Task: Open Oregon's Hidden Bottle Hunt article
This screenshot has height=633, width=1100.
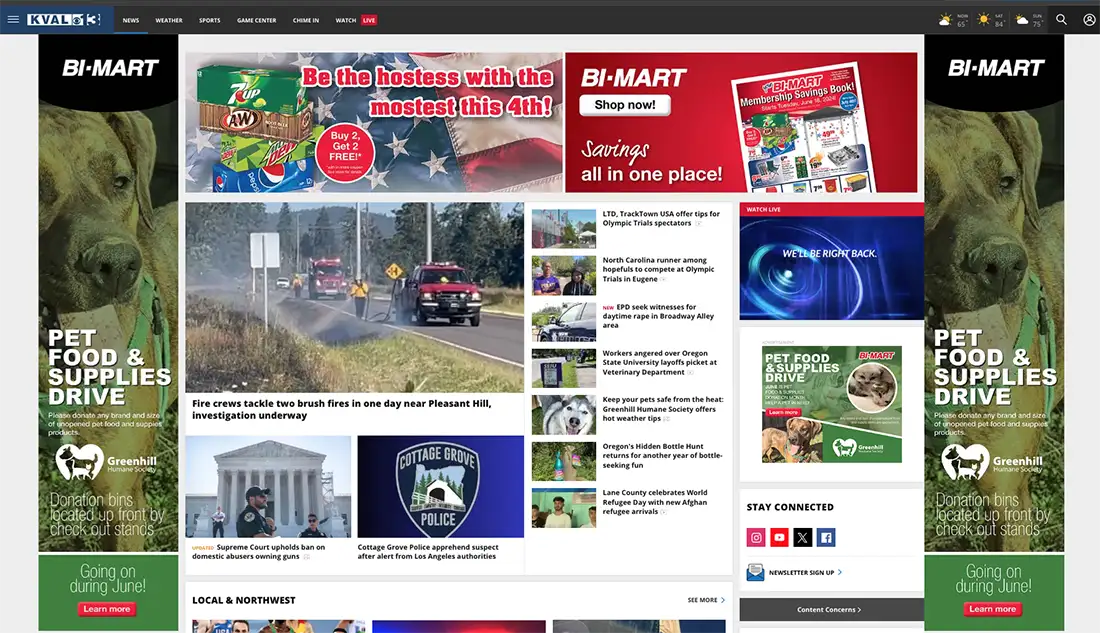Action: 662,455
